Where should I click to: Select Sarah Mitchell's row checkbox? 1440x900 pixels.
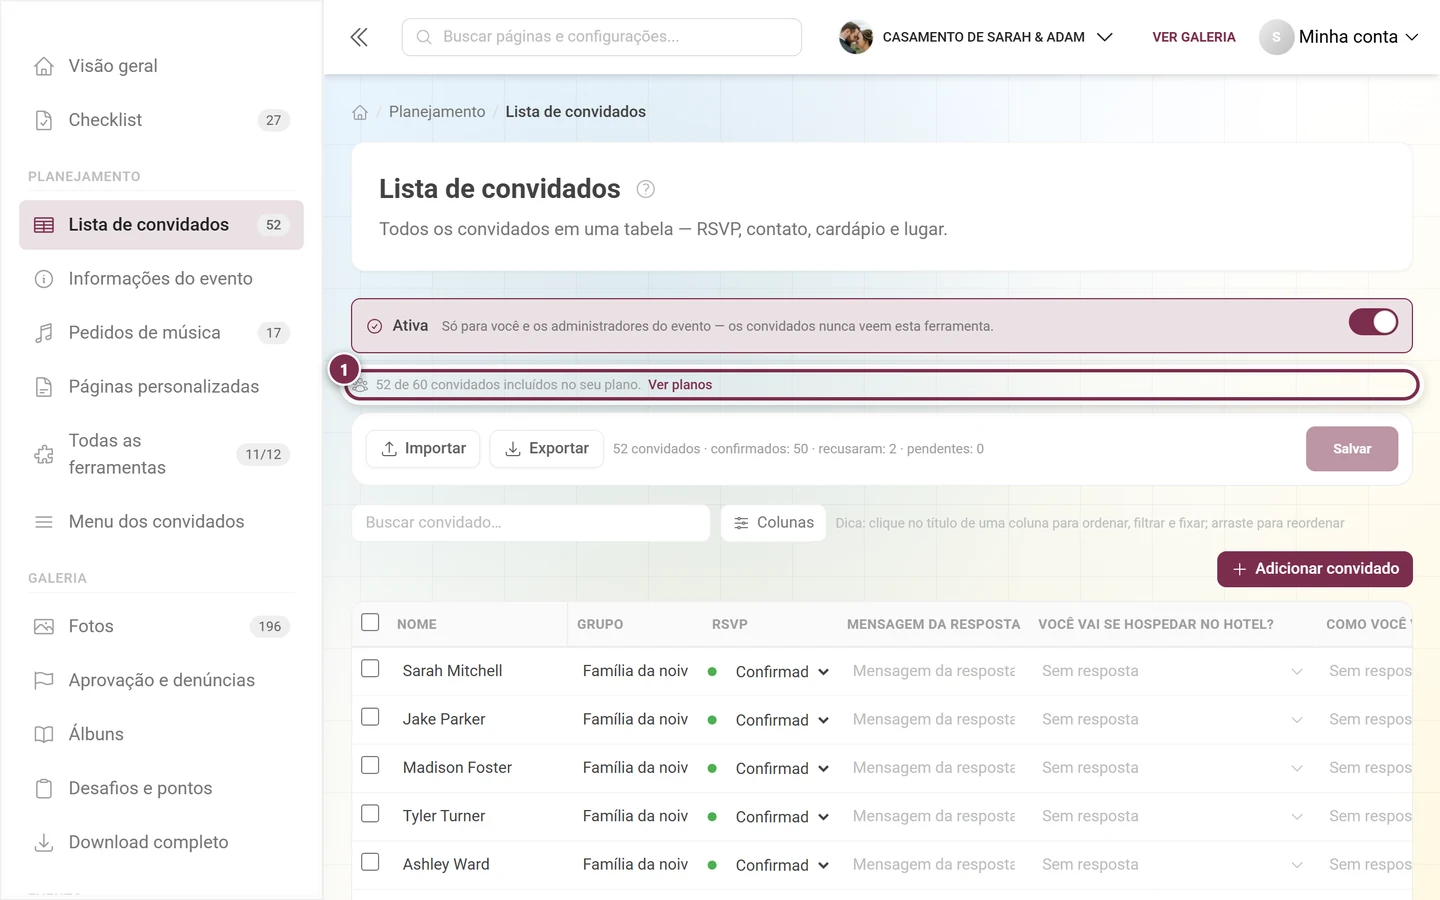click(x=370, y=668)
